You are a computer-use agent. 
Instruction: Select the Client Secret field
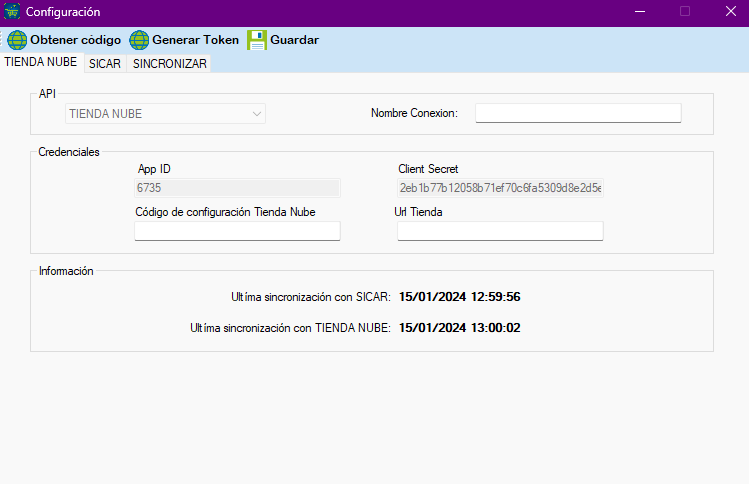coord(500,187)
